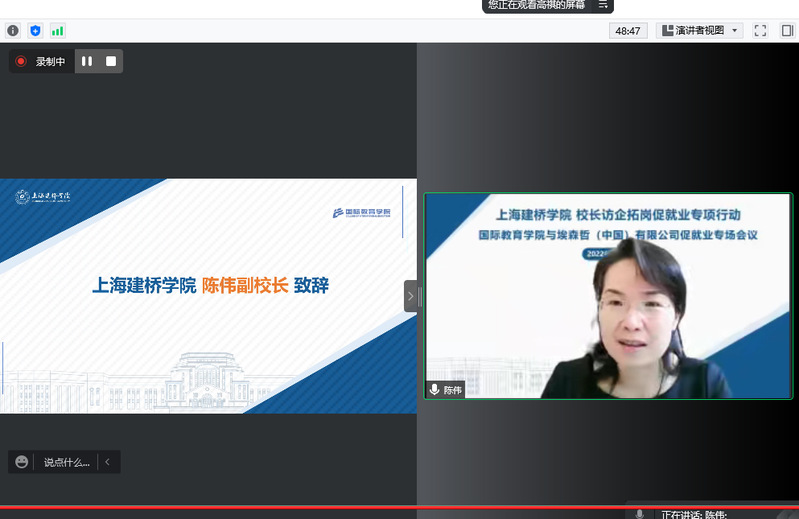
Task: Check the green network signal icon
Action: pyautogui.click(x=57, y=31)
